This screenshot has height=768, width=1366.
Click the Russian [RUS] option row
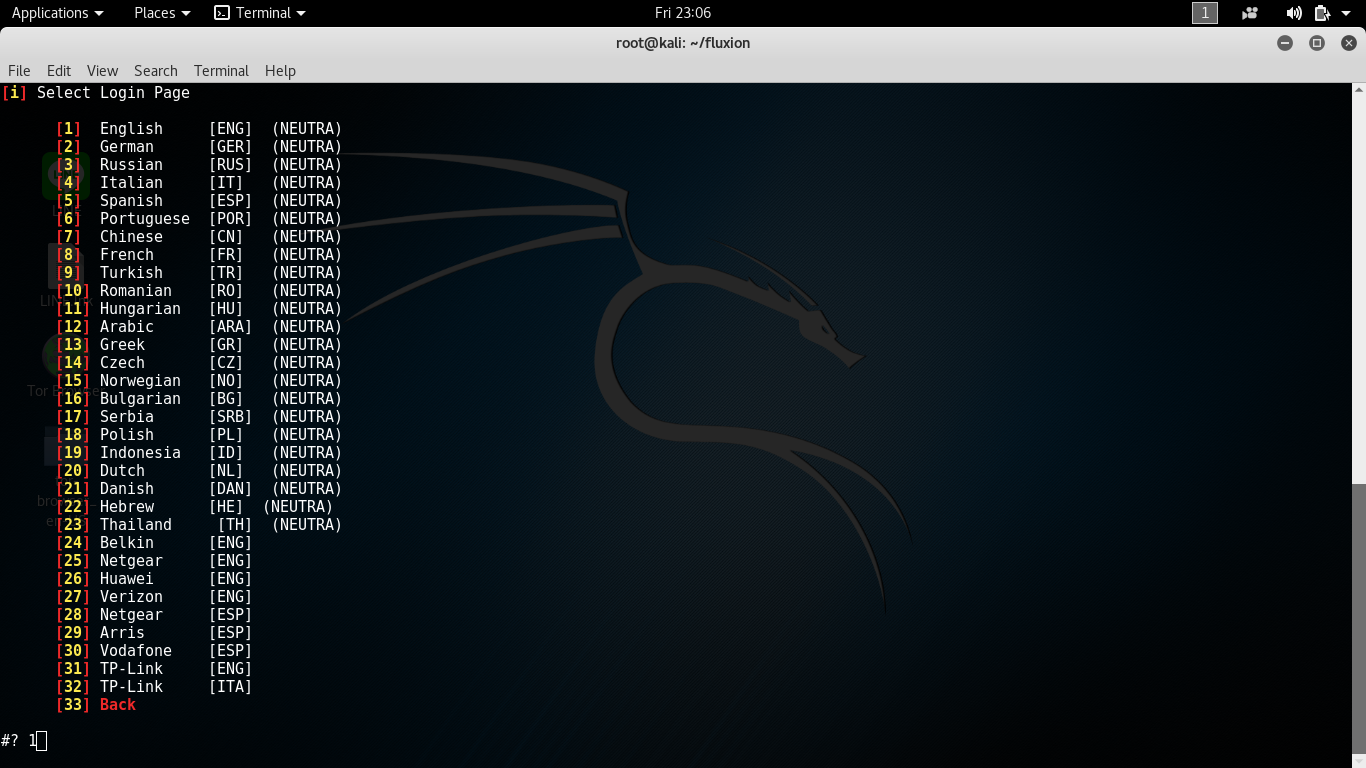click(x=199, y=165)
